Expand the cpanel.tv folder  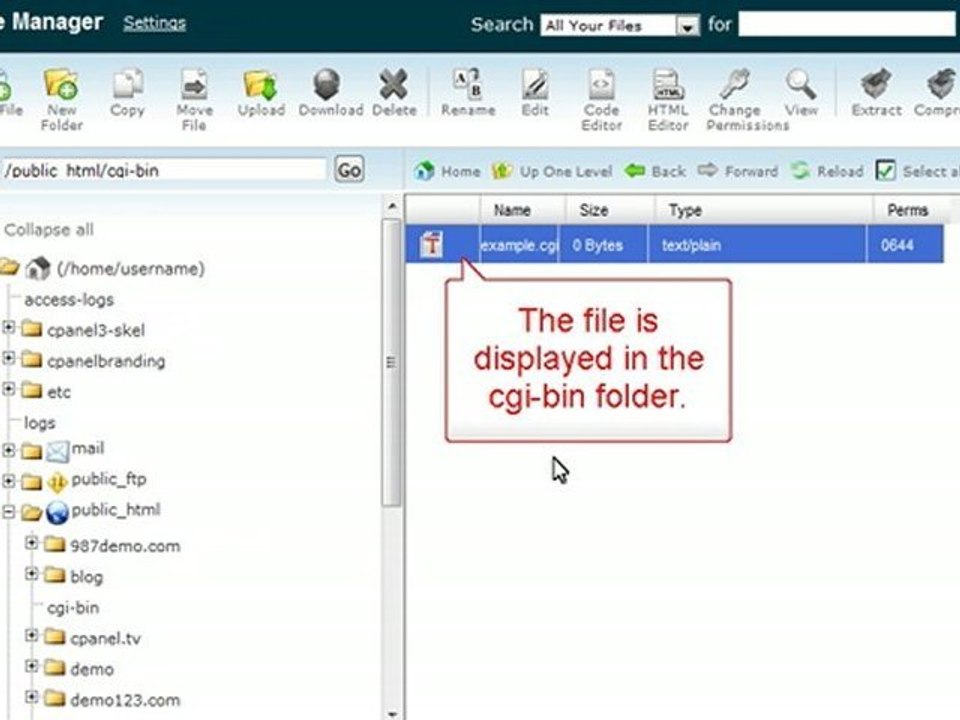[32, 636]
